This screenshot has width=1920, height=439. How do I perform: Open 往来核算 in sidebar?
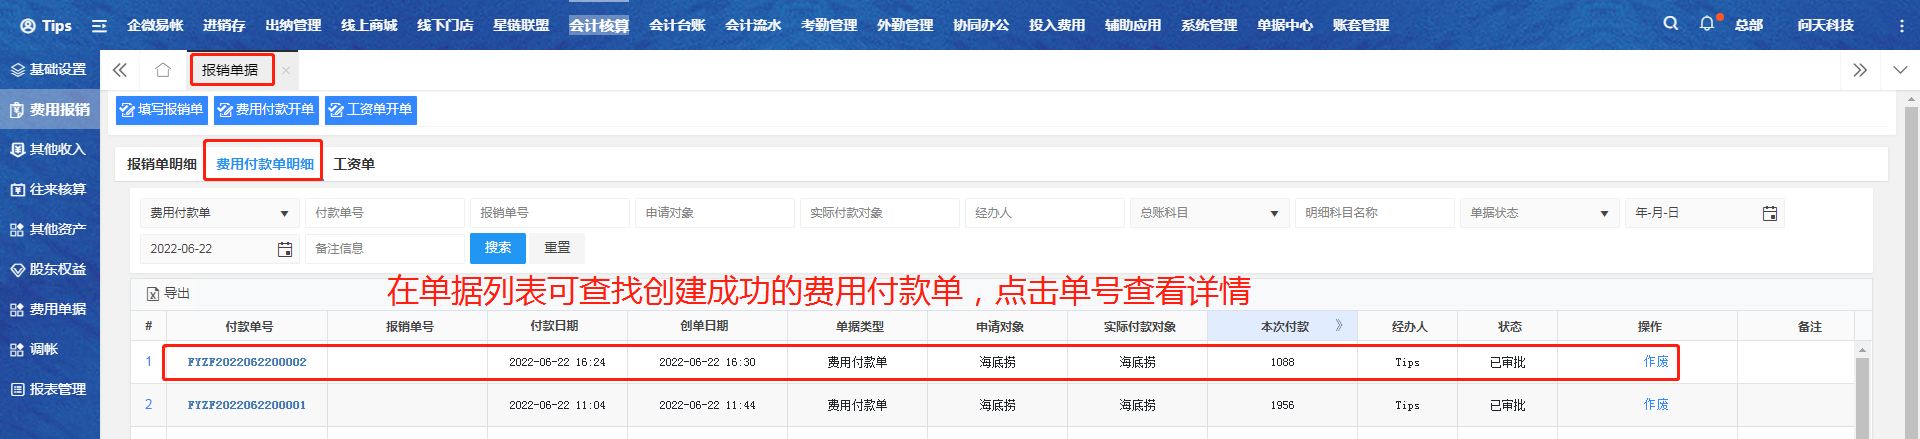50,190
